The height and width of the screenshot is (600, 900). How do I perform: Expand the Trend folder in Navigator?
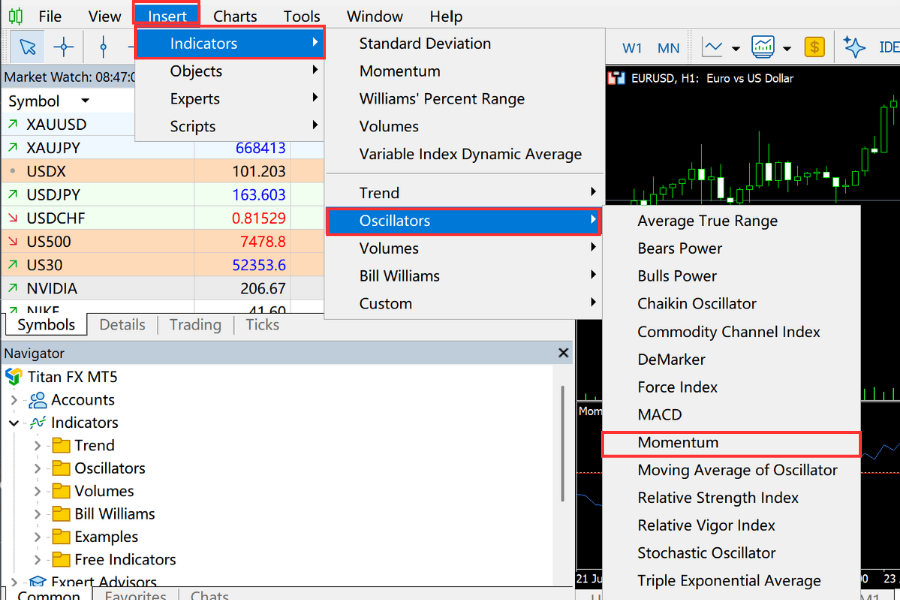(37, 446)
